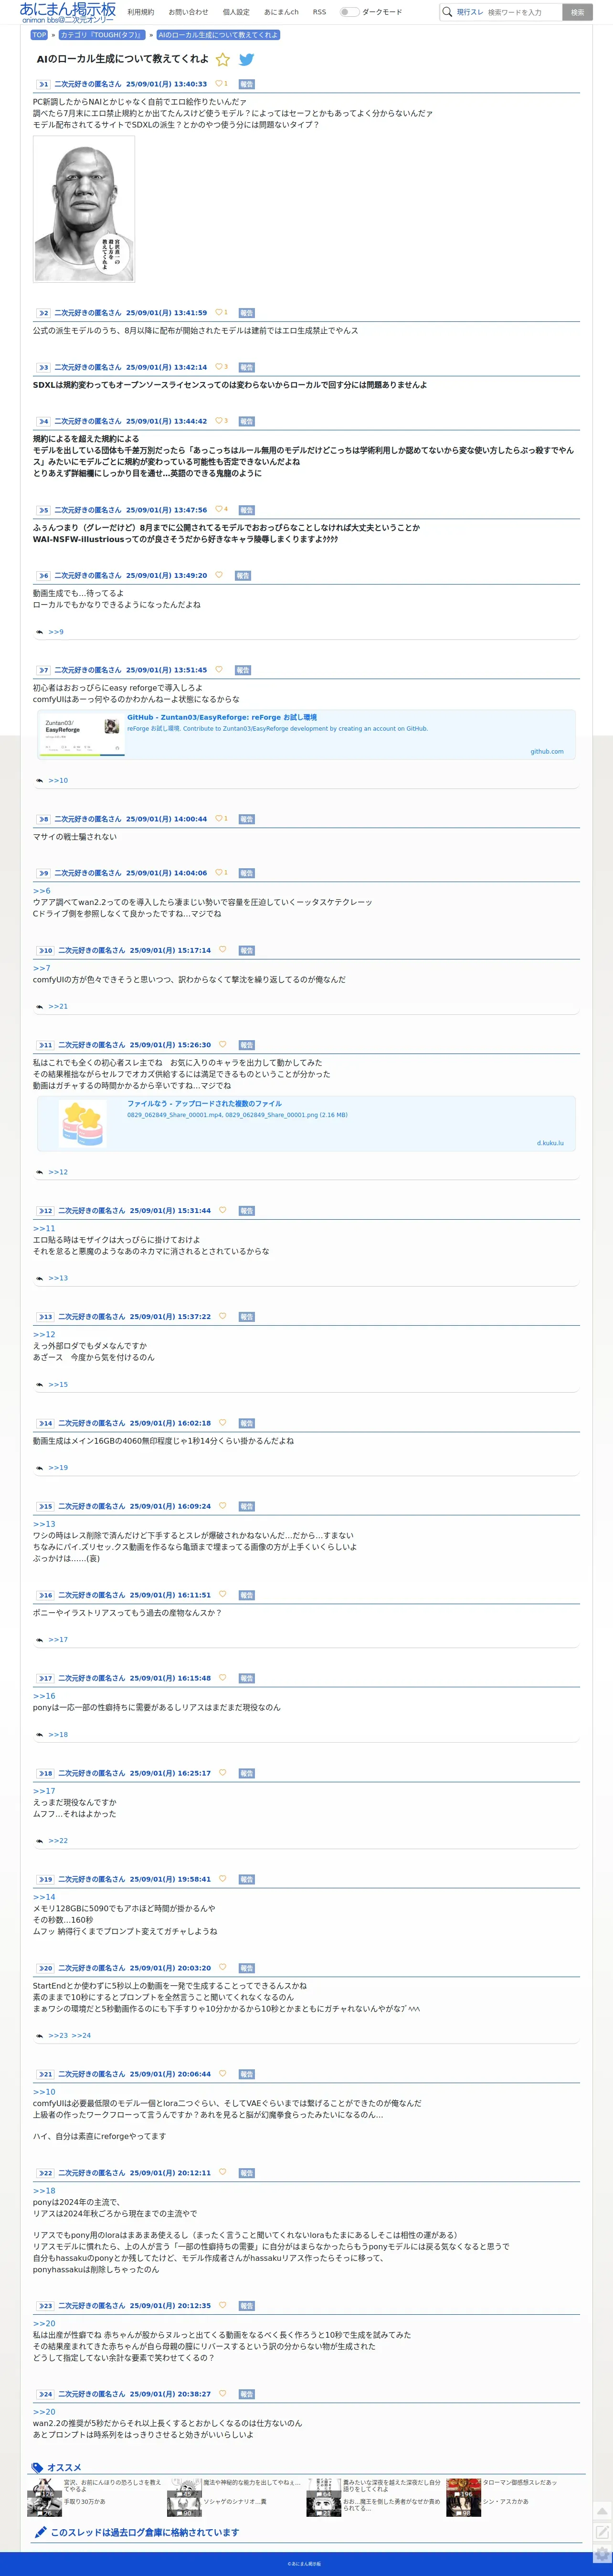Screen dimensions: 613x2576
Task: Click post number >>16 anchor
Action: coord(45,1596)
